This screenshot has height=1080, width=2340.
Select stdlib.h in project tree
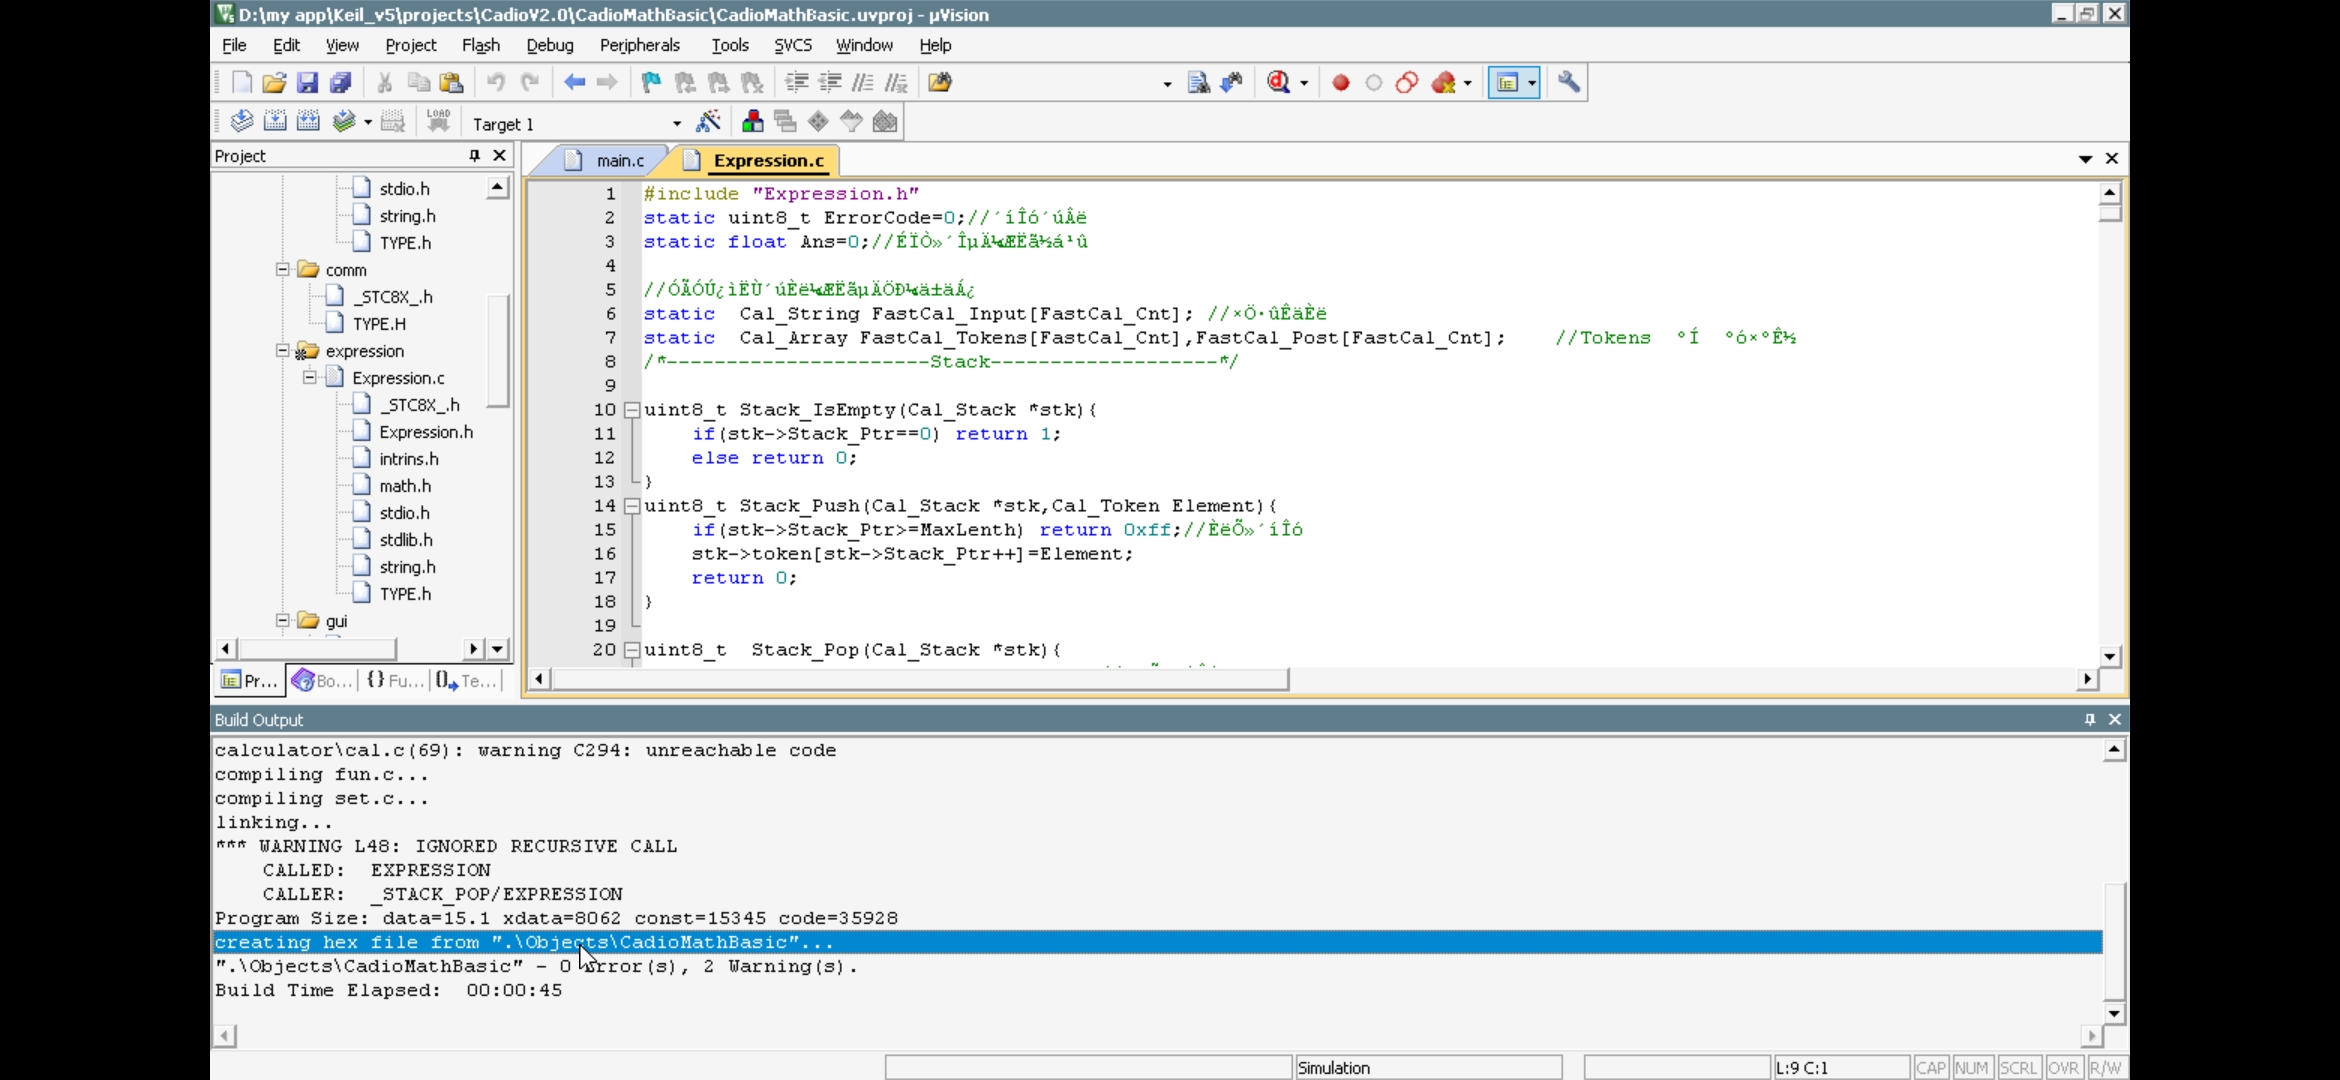[x=406, y=540]
